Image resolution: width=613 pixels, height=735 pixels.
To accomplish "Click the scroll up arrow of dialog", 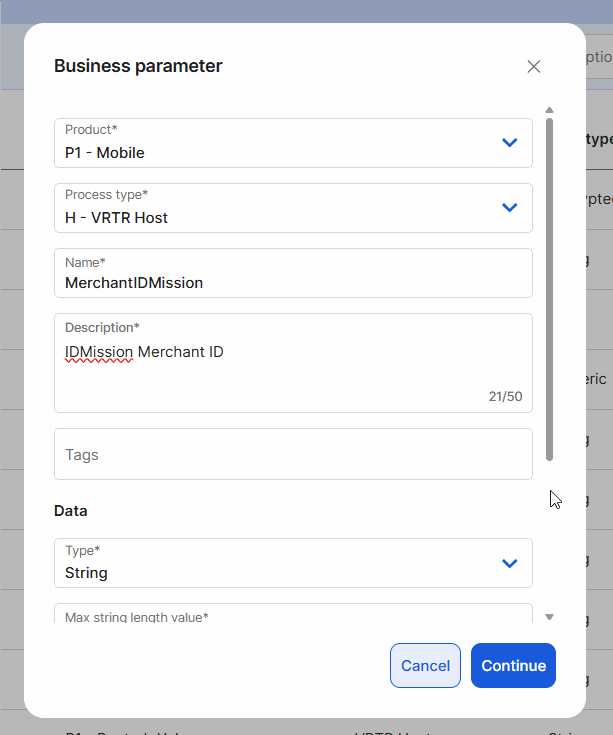I will click(549, 110).
